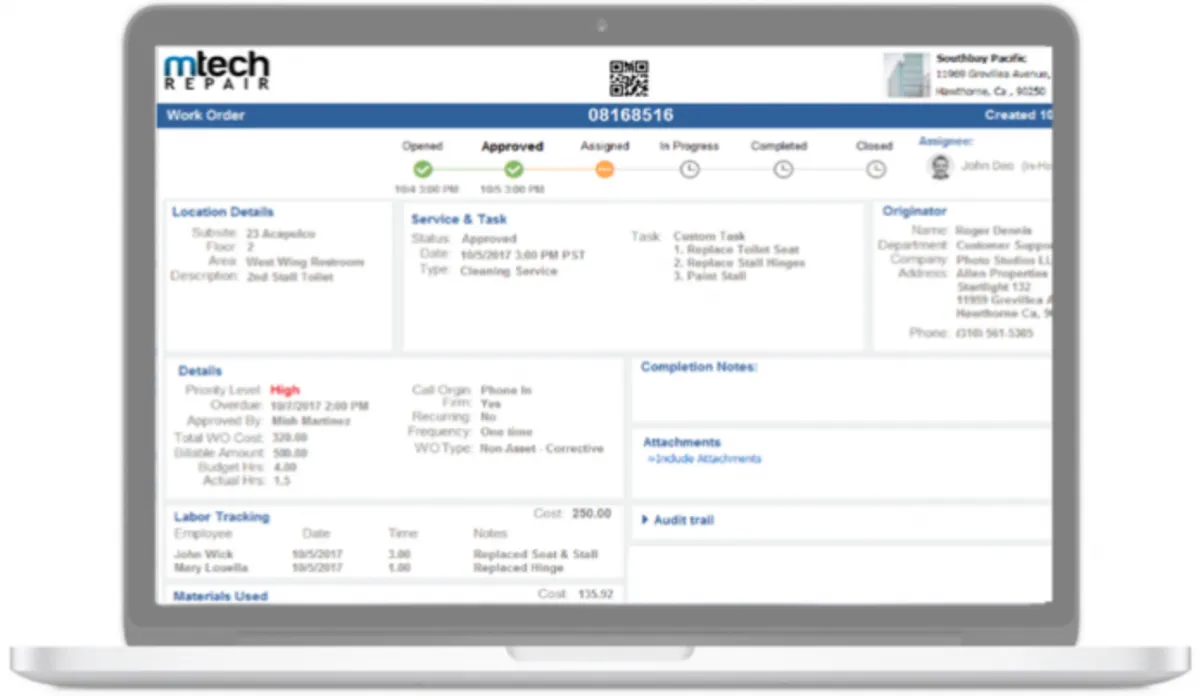Click the Replaced Hinge note
This screenshot has height=696, width=1200.
(x=518, y=568)
